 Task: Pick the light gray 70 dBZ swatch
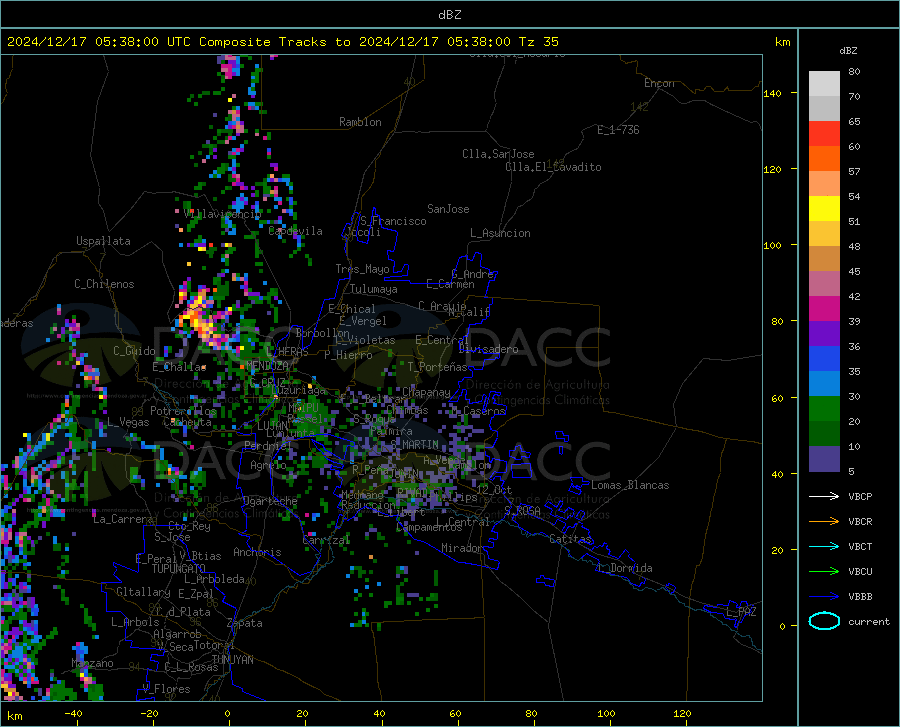(x=824, y=84)
